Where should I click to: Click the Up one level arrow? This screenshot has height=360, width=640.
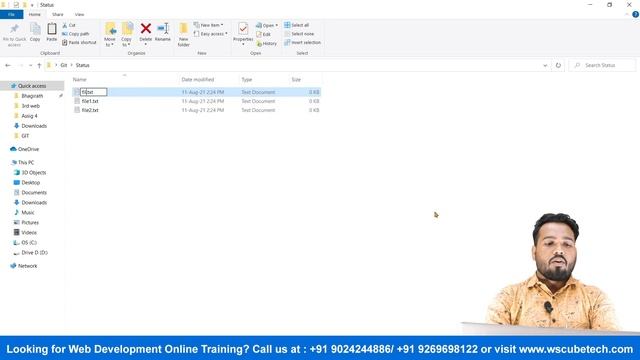pyautogui.click(x=39, y=65)
